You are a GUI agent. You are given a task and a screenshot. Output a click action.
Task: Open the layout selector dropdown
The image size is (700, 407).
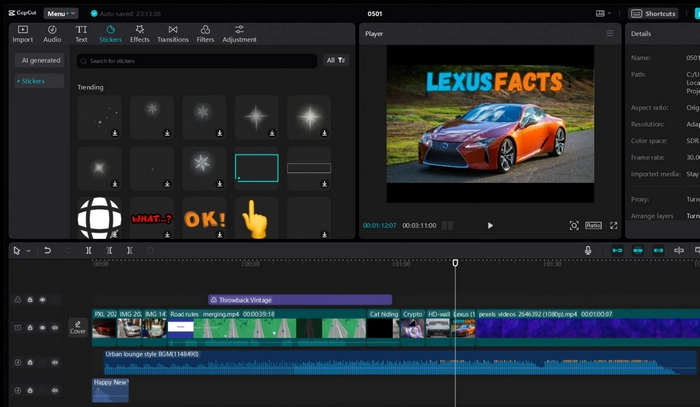click(x=604, y=13)
